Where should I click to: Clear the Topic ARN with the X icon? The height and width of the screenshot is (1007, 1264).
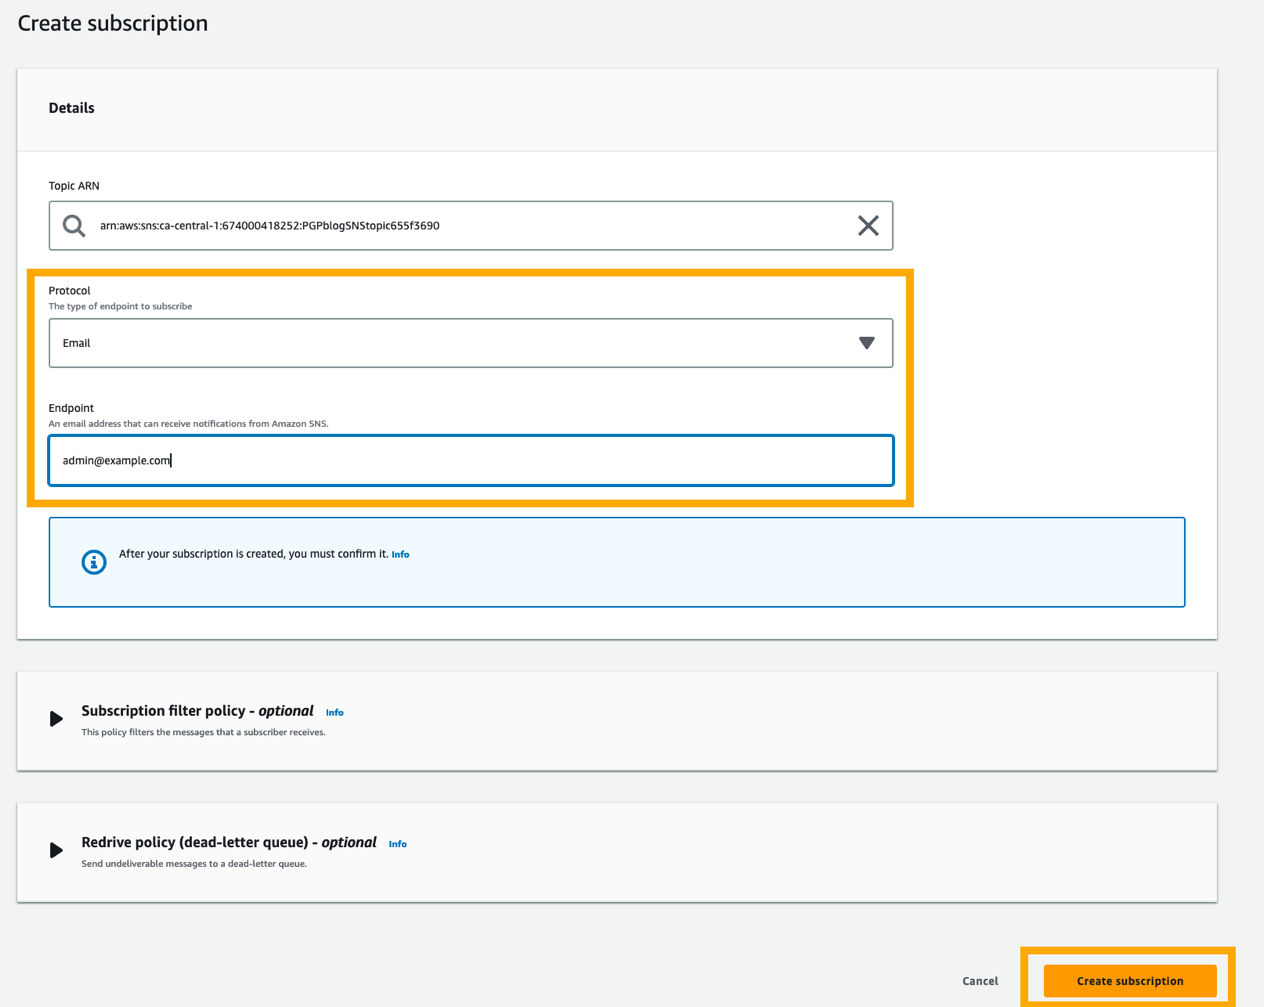point(868,225)
